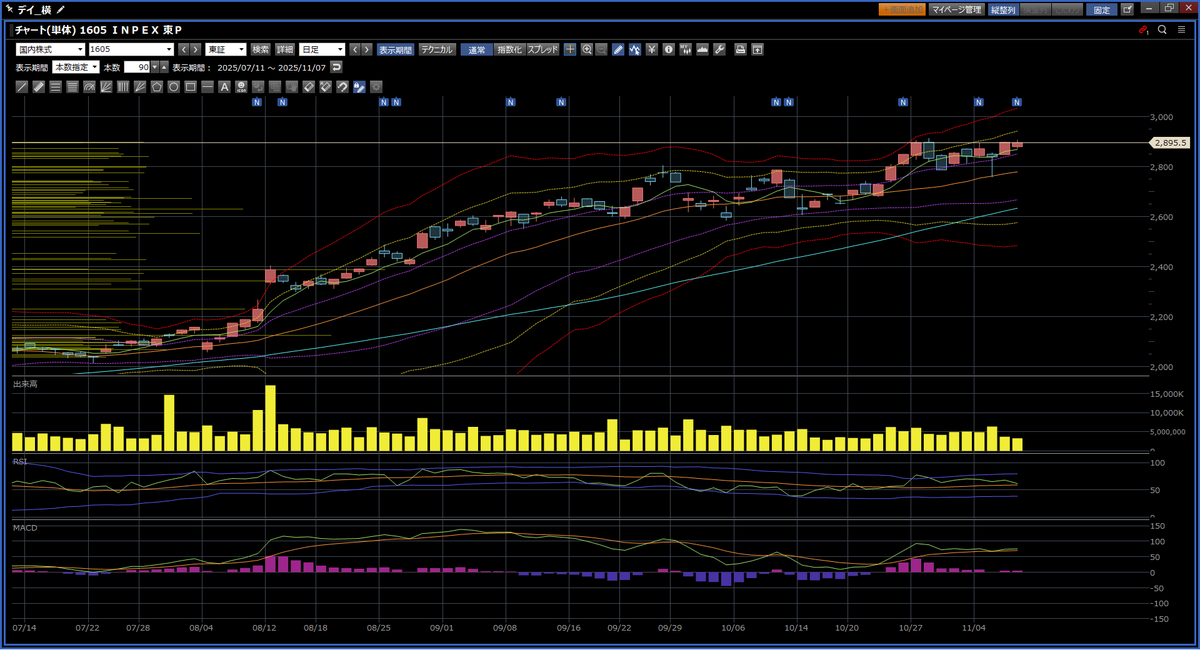Open the 東証 exchange dropdown
The width and height of the screenshot is (1200, 650).
tap(225, 49)
